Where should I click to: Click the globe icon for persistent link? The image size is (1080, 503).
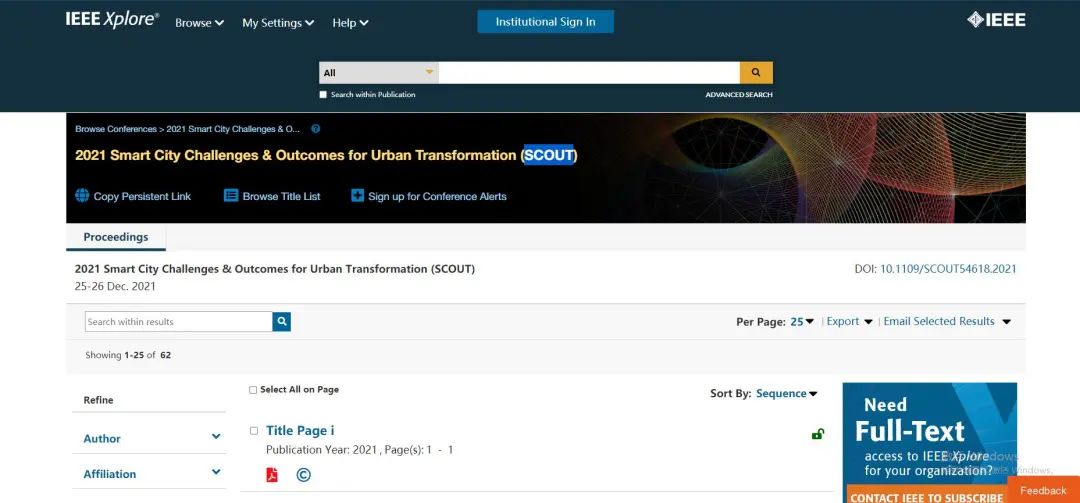(x=82, y=196)
